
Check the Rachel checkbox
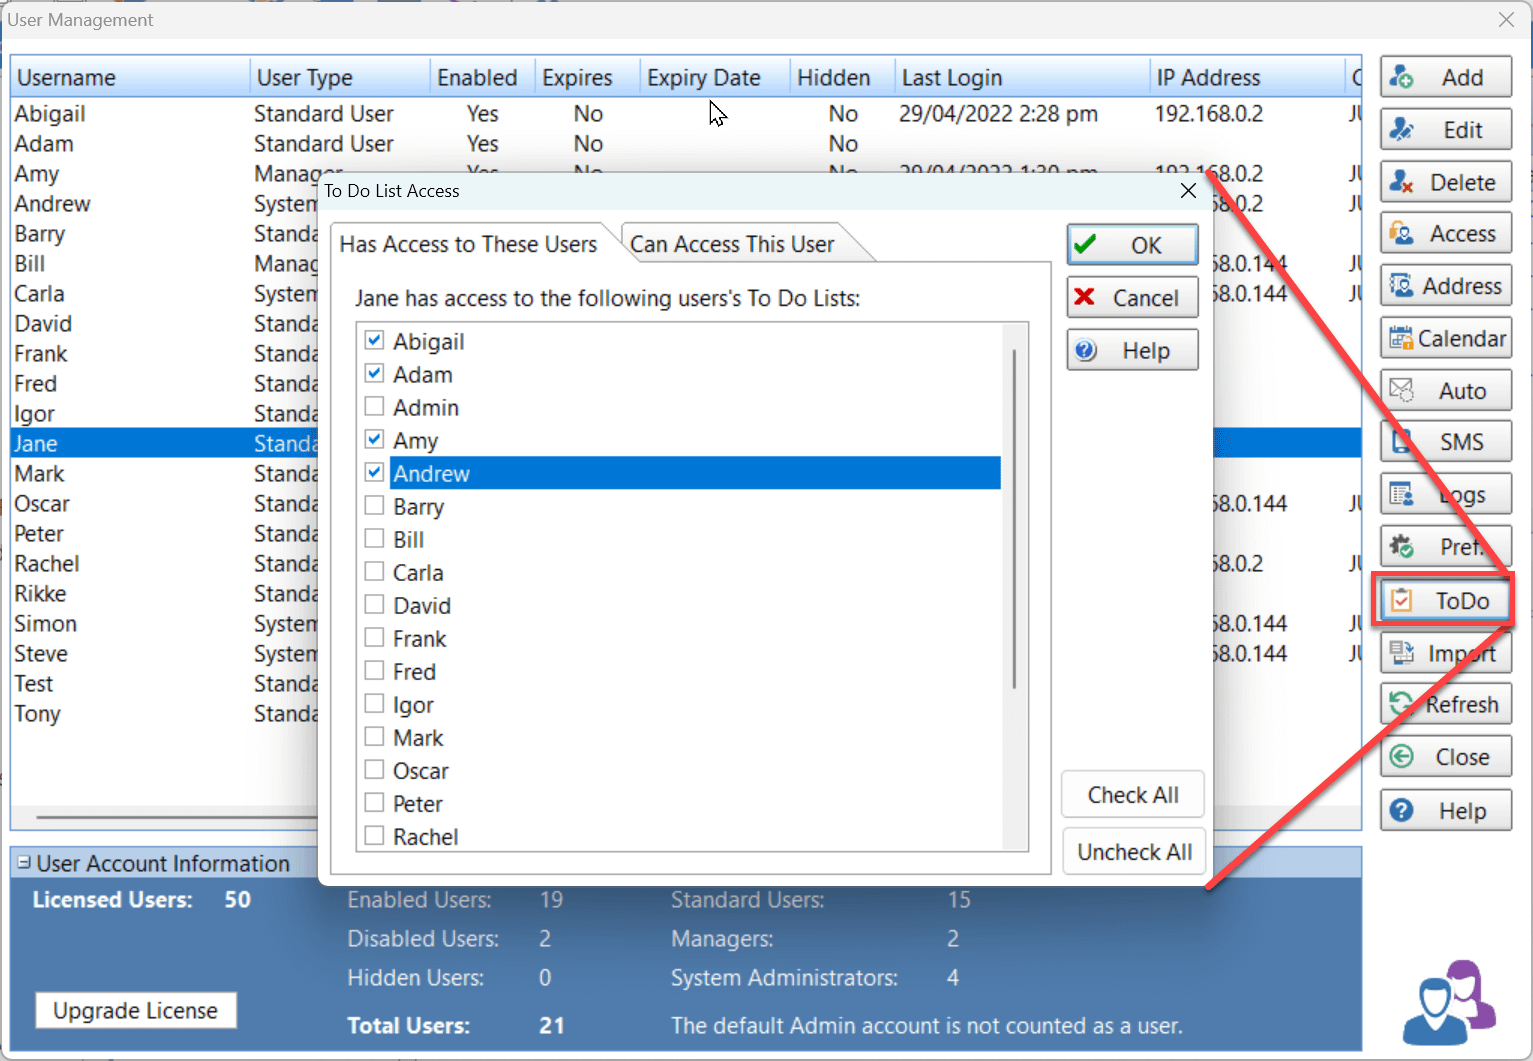(x=374, y=835)
